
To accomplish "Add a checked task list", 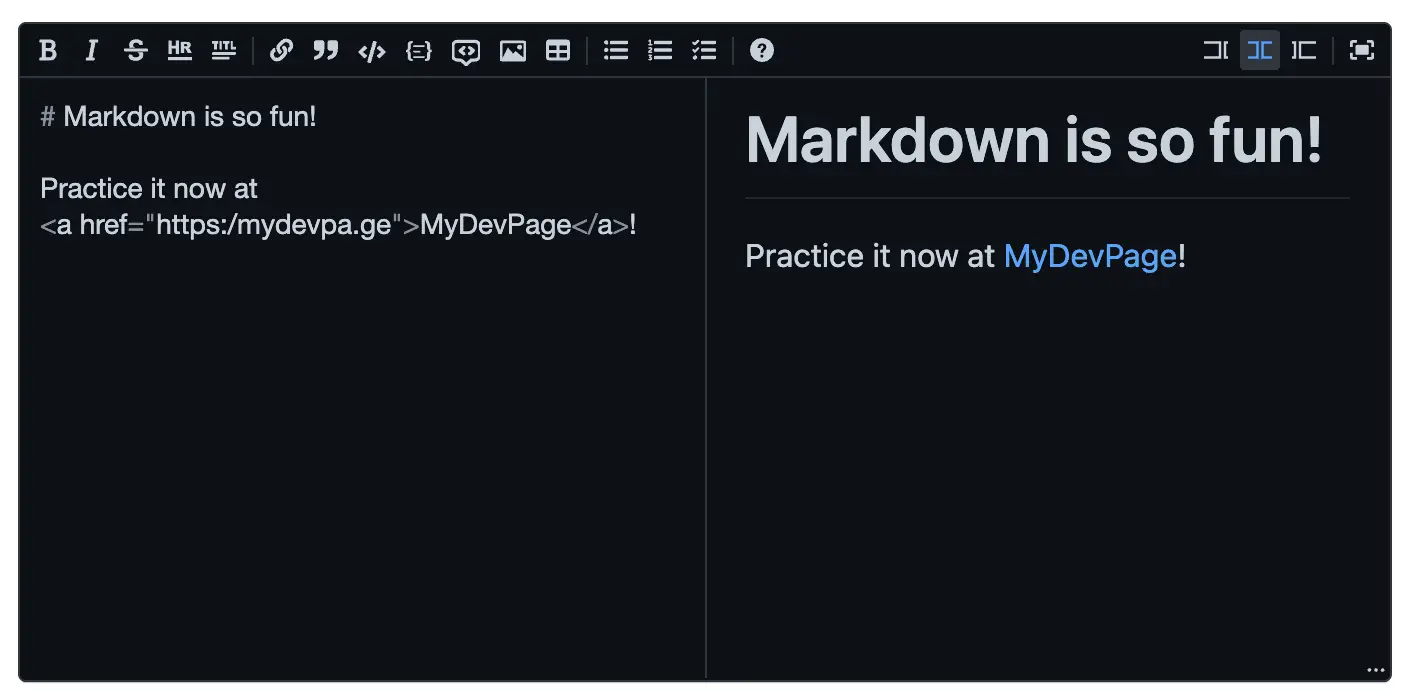I will coord(704,50).
